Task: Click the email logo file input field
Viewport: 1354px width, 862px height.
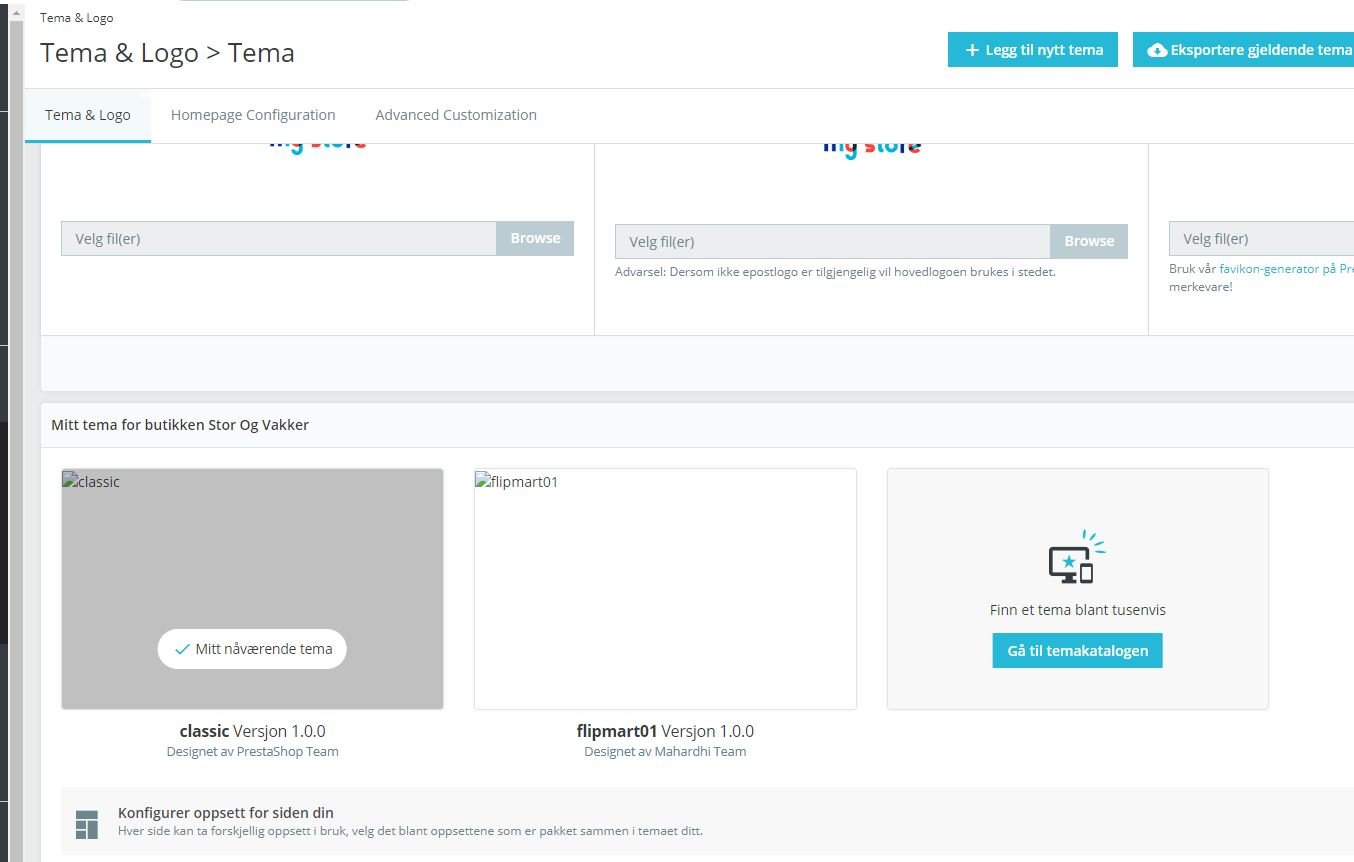Action: [x=833, y=241]
